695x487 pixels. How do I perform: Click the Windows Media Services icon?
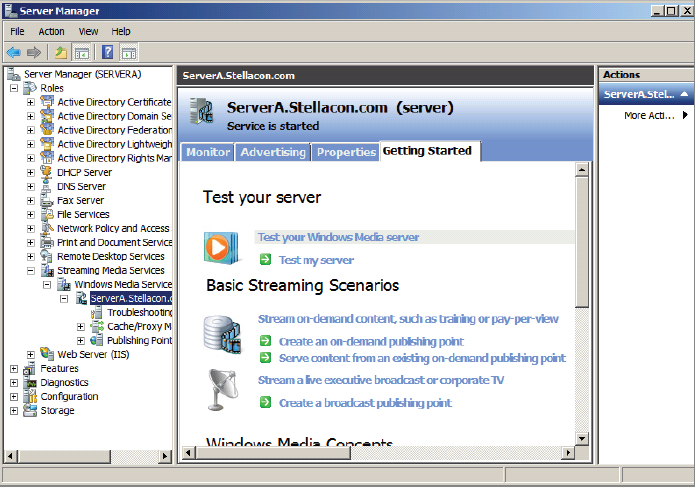point(64,284)
